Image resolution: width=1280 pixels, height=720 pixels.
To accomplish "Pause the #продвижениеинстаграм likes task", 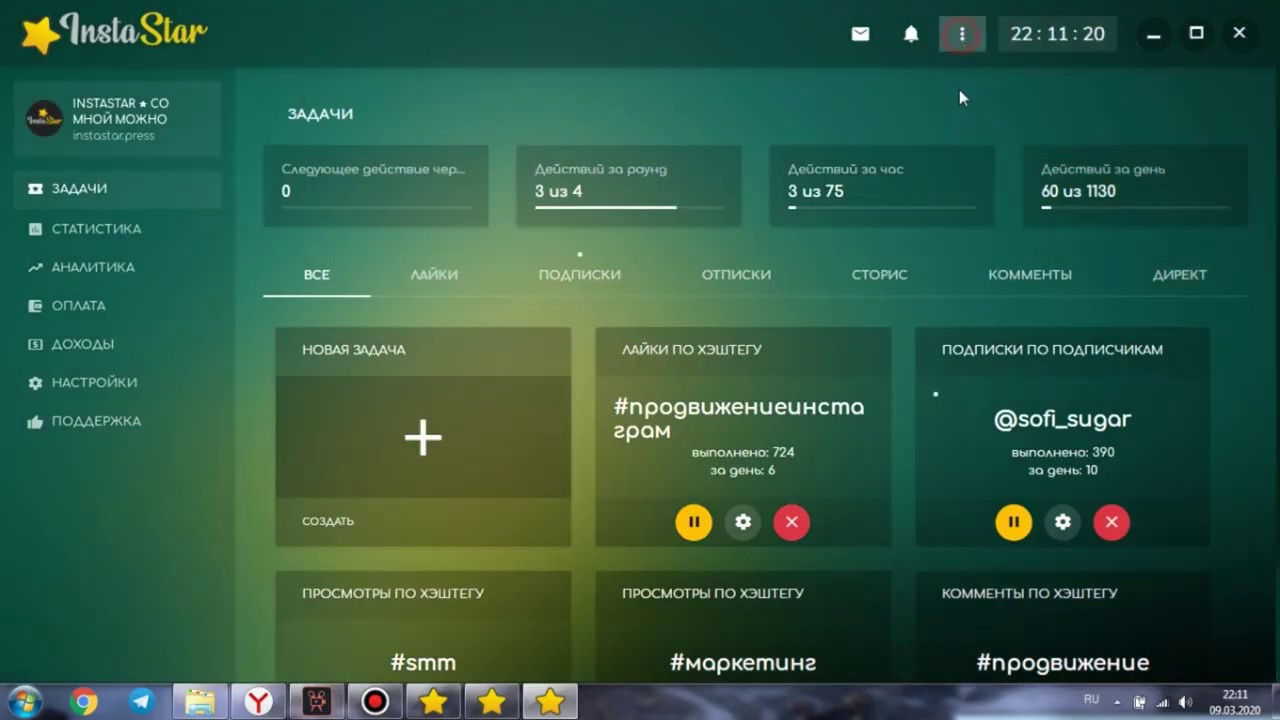I will (x=693, y=522).
